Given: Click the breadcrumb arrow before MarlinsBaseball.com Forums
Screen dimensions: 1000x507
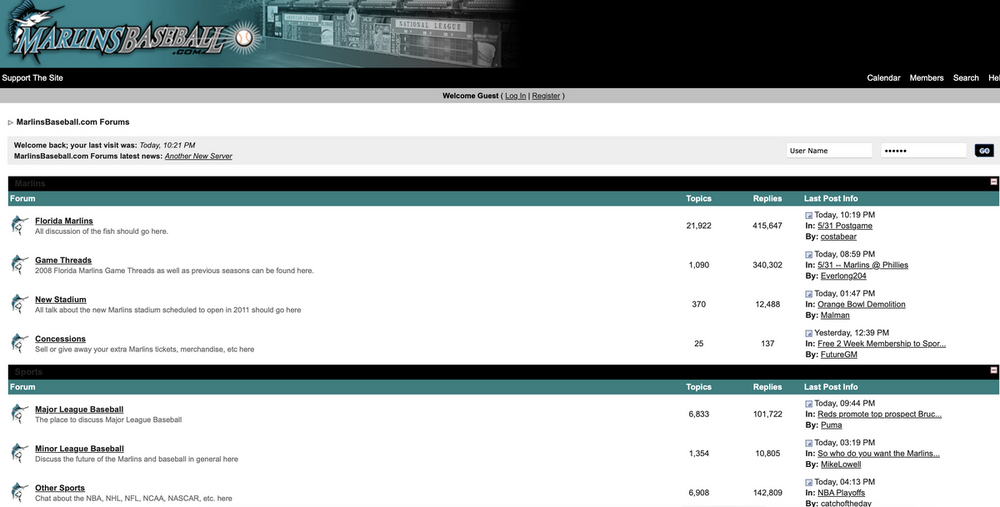Looking at the screenshot, I should click(x=10, y=122).
